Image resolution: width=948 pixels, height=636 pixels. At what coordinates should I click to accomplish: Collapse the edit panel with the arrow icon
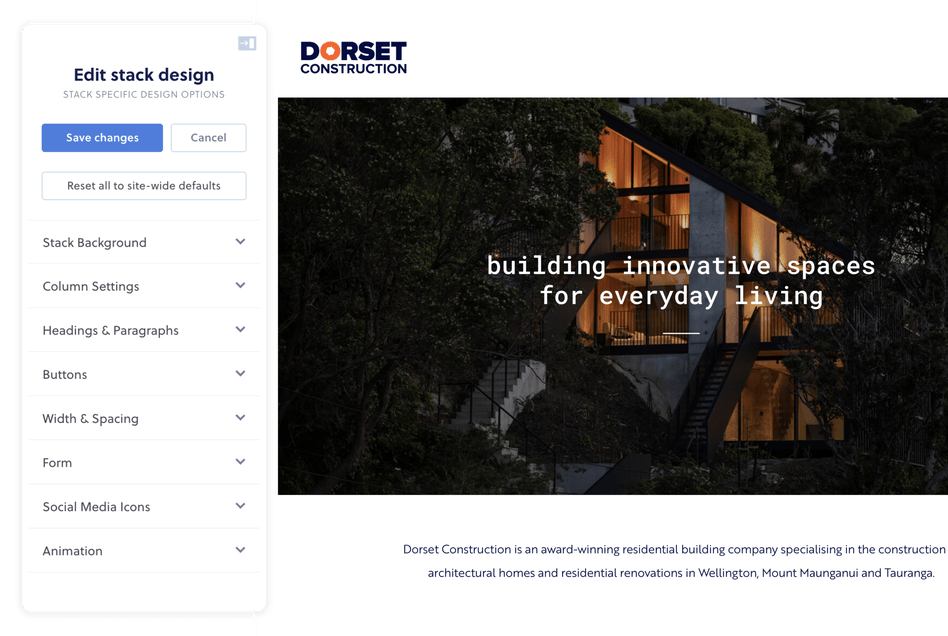click(x=247, y=44)
